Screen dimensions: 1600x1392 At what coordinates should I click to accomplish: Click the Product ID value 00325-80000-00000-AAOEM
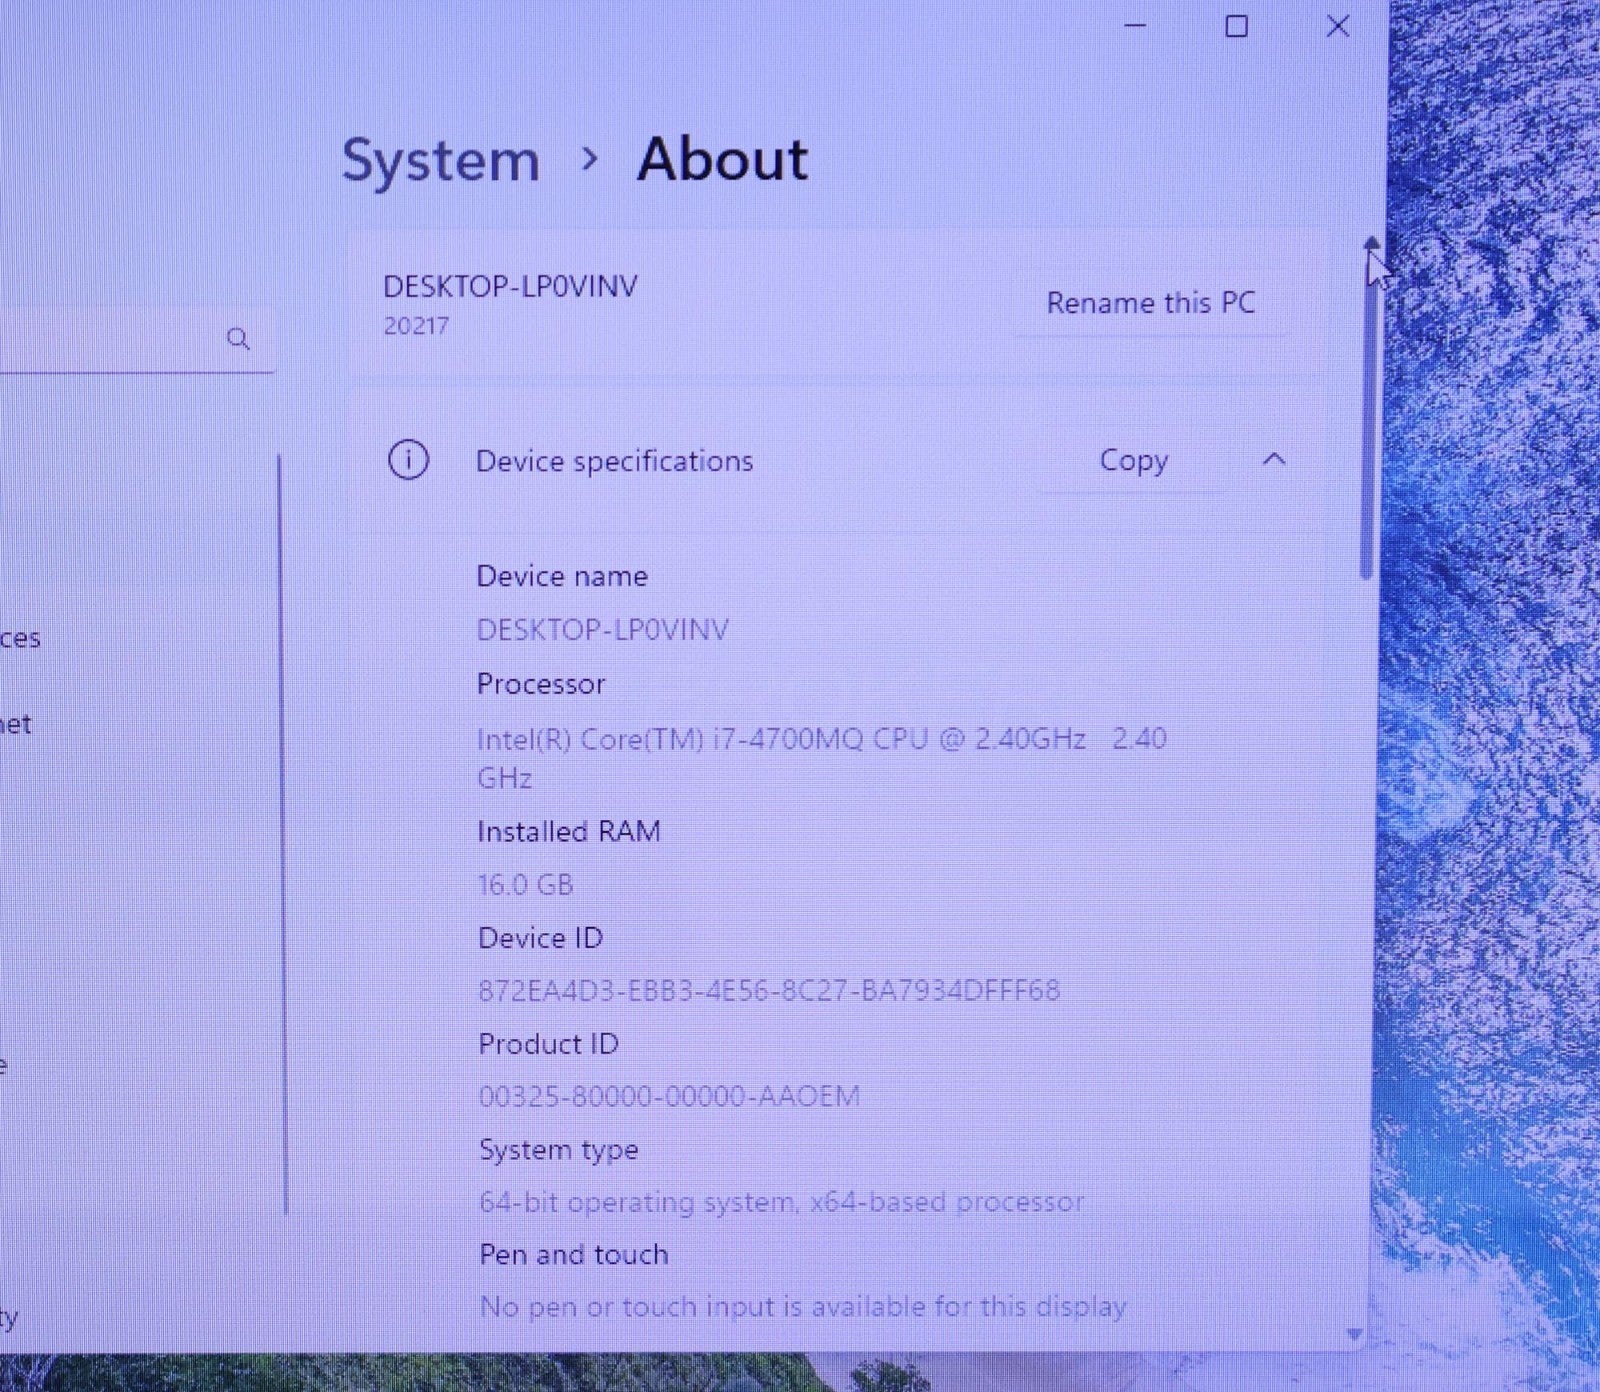pyautogui.click(x=669, y=1096)
